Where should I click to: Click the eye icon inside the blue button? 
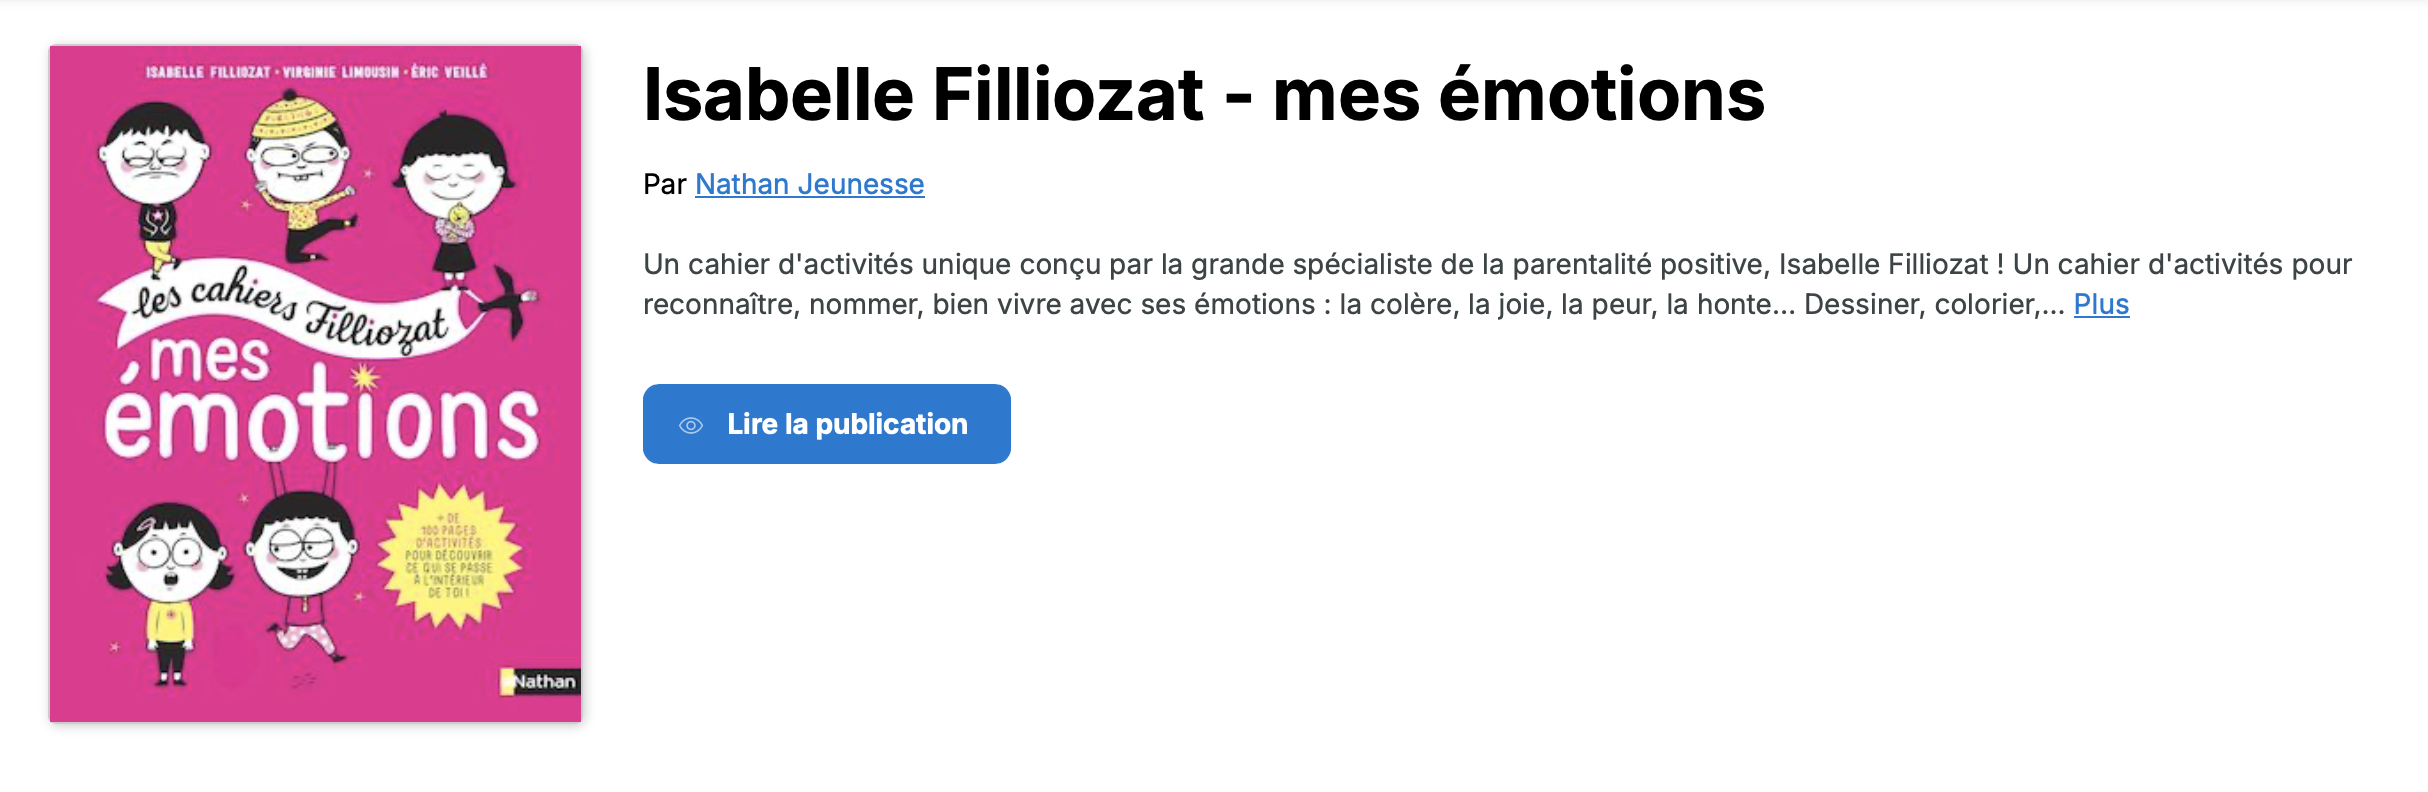pyautogui.click(x=691, y=425)
